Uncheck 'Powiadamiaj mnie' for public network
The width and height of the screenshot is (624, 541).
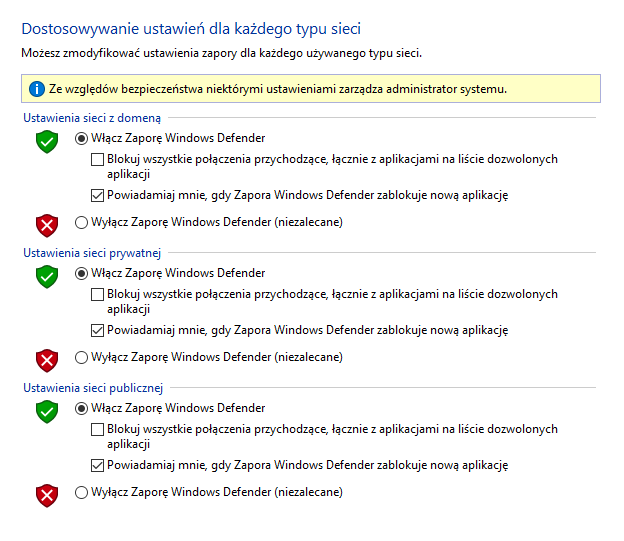pyautogui.click(x=97, y=465)
